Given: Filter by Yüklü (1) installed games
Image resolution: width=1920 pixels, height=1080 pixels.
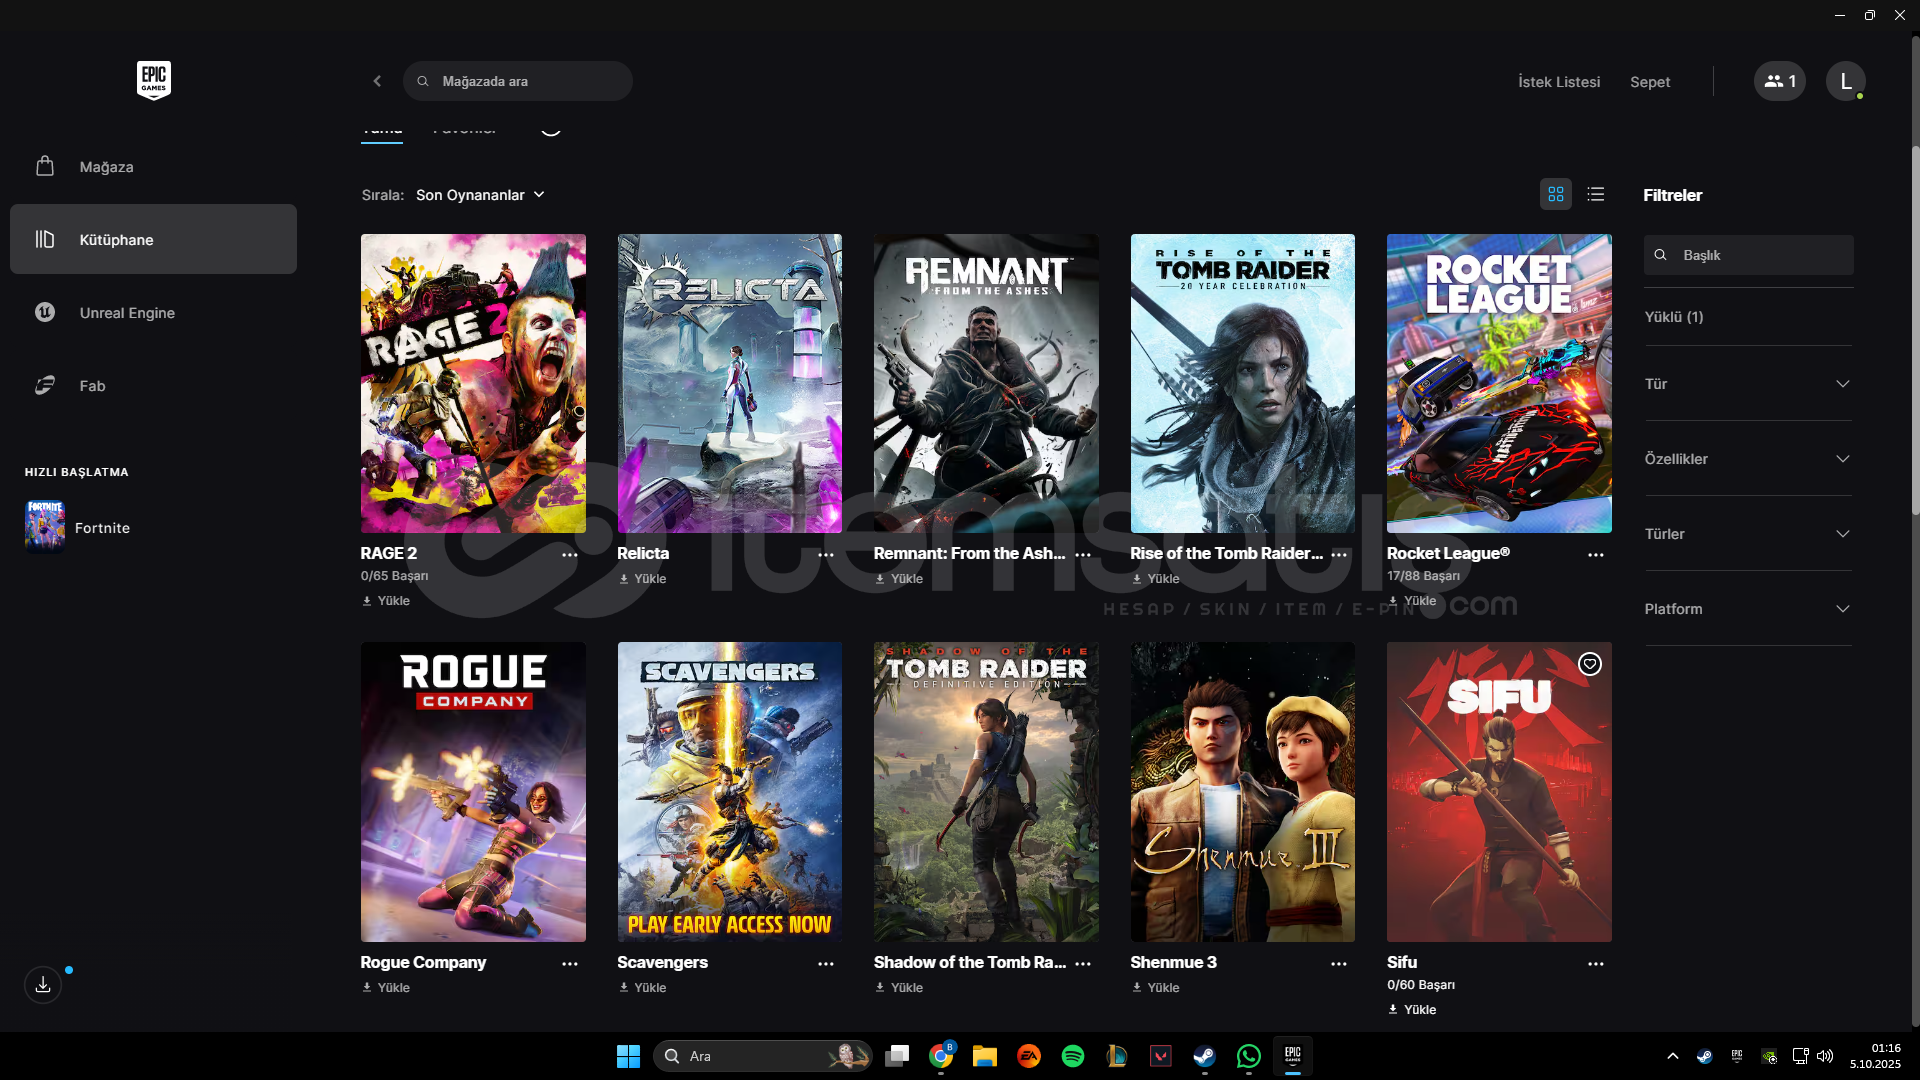Looking at the screenshot, I should 1673,317.
